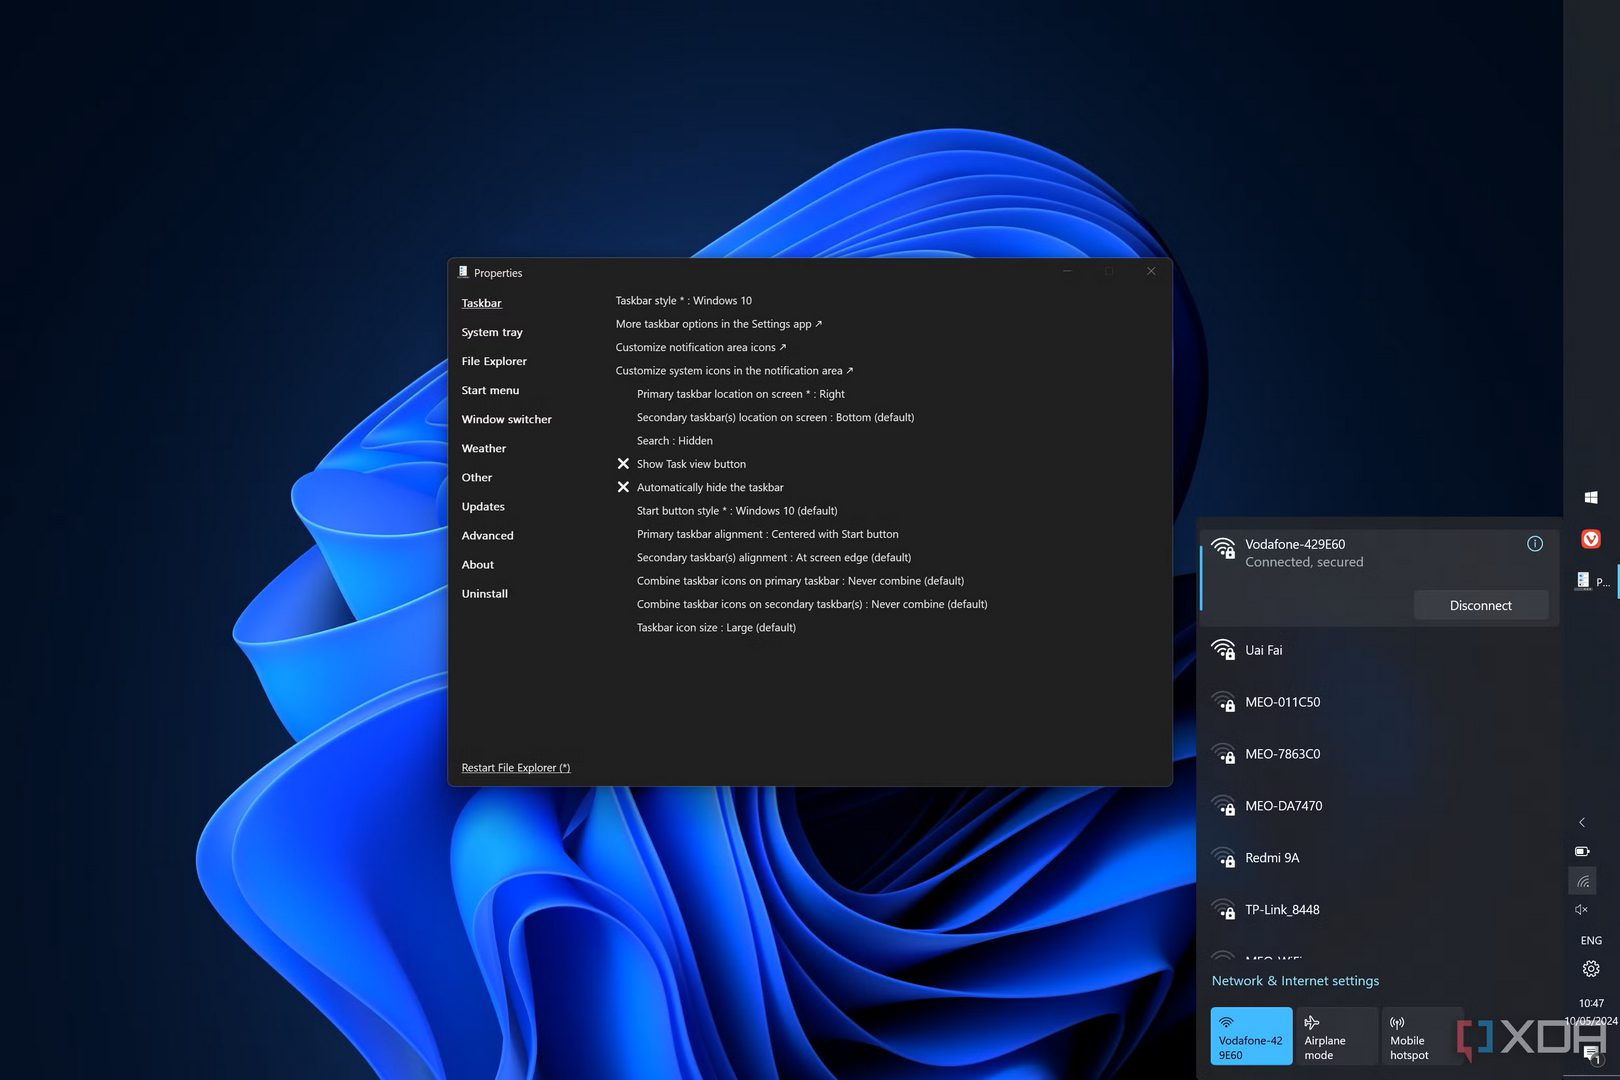View Vodafone-429E60 properties info icon
This screenshot has height=1080, width=1620.
(1535, 544)
